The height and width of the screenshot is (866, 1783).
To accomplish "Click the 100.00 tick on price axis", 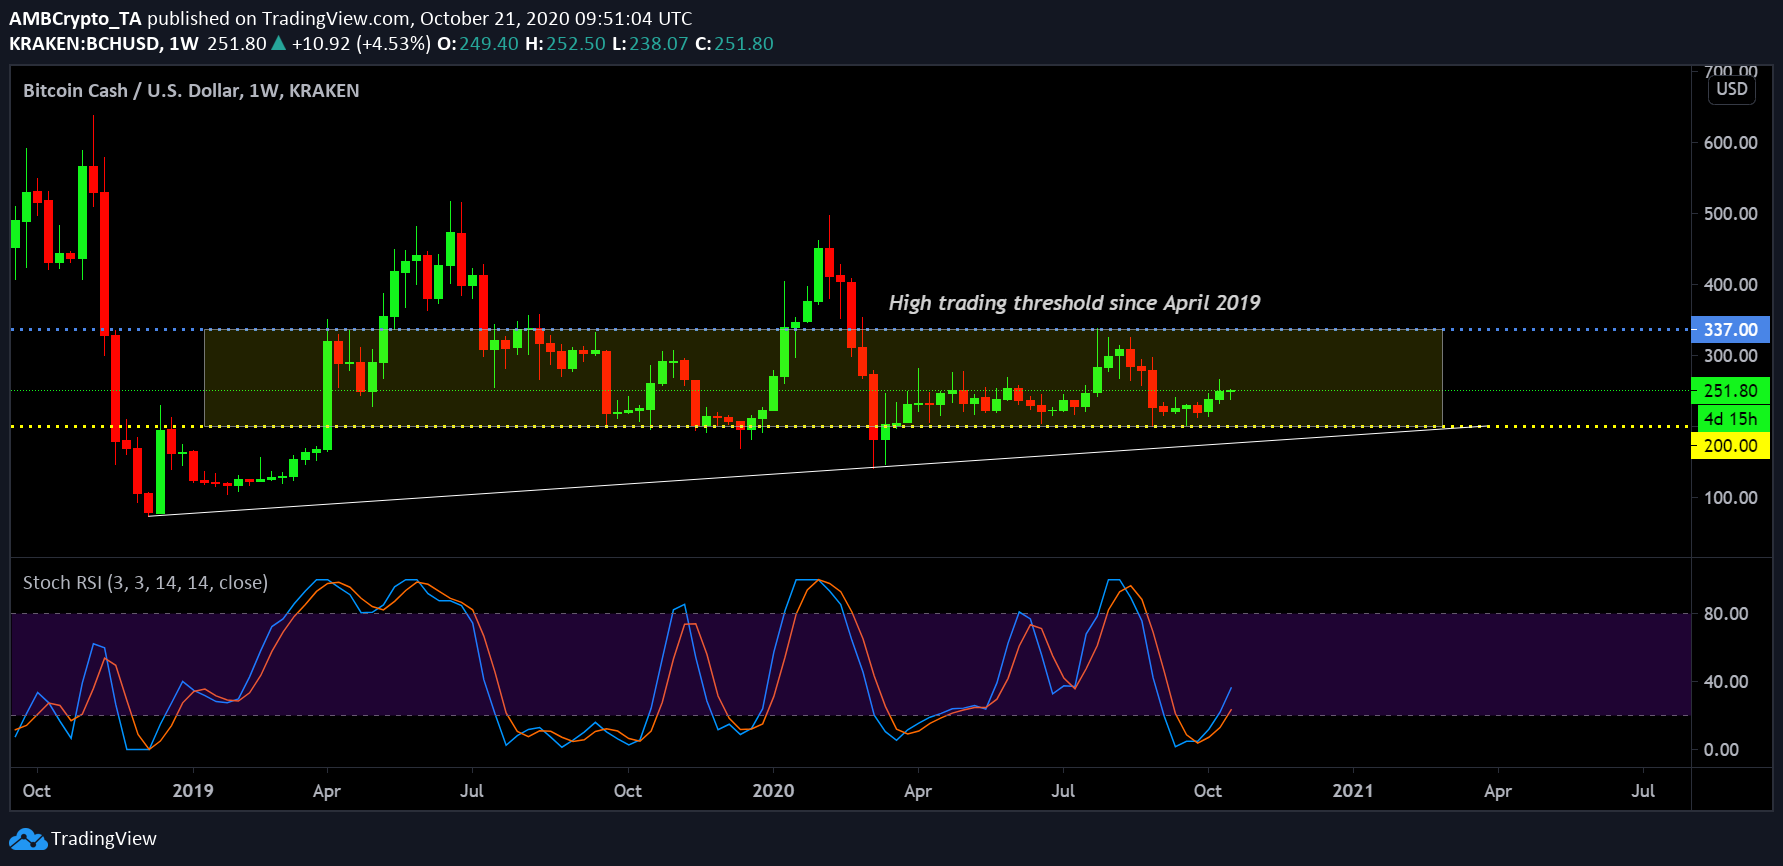I will pyautogui.click(x=1730, y=498).
